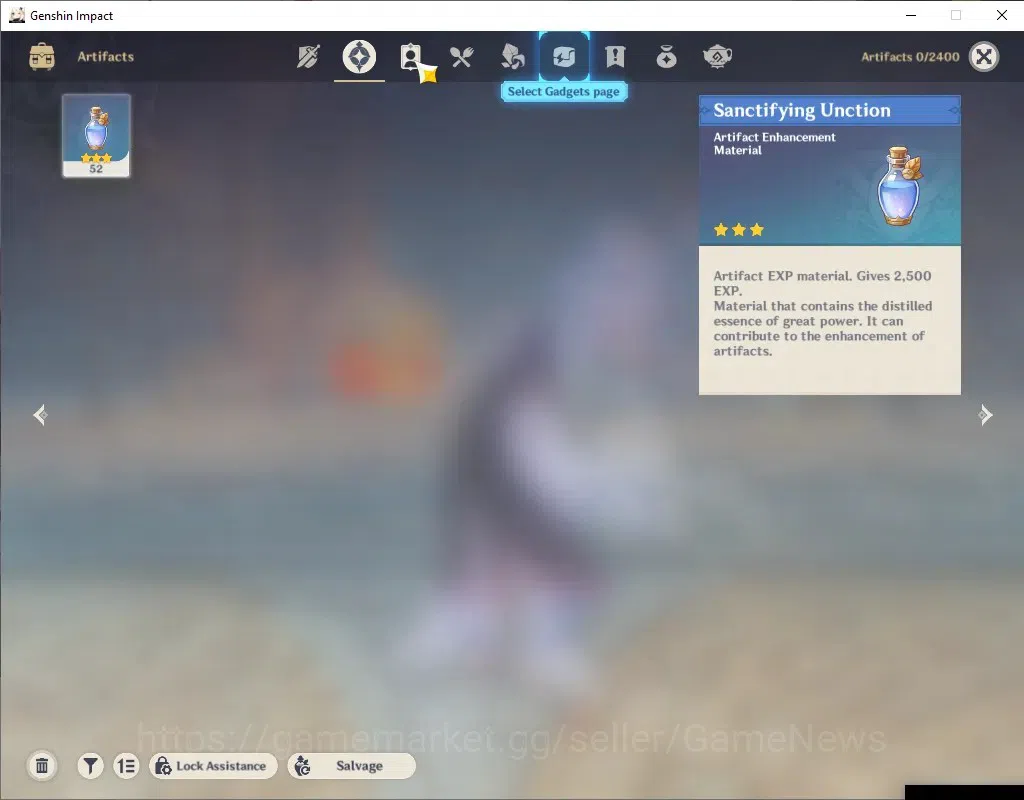Go to previous page with left arrow

[x=40, y=415]
